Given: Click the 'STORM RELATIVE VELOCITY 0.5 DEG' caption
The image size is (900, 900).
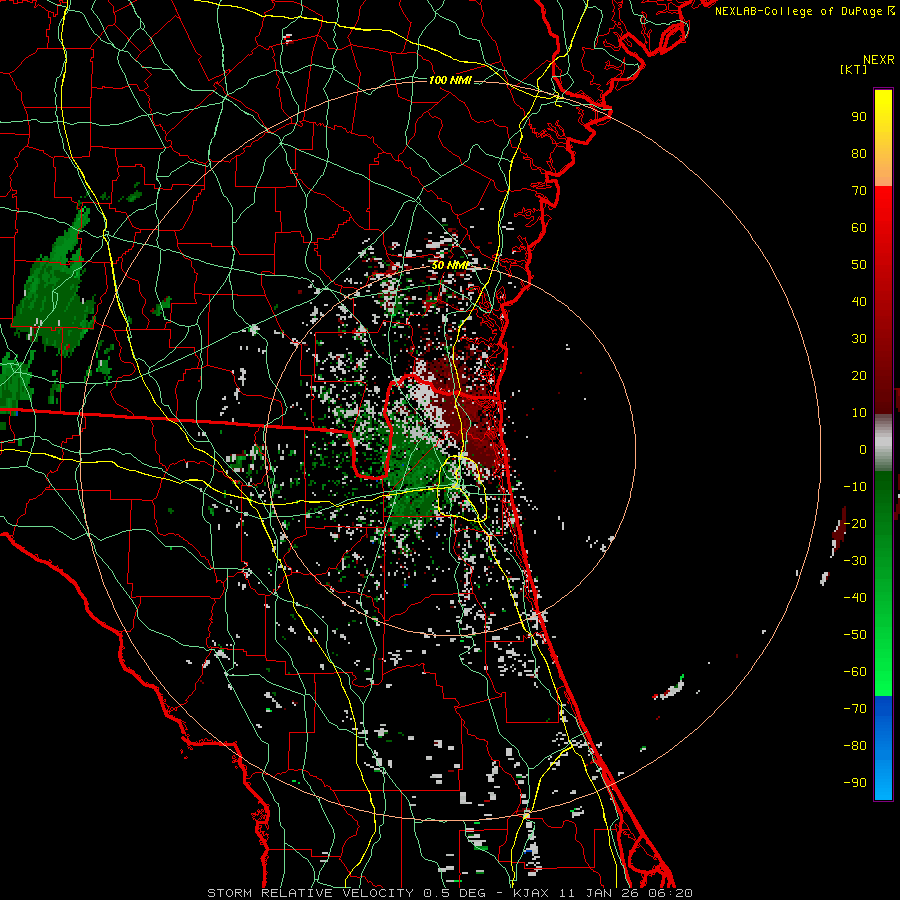Looking at the screenshot, I should (346, 893).
